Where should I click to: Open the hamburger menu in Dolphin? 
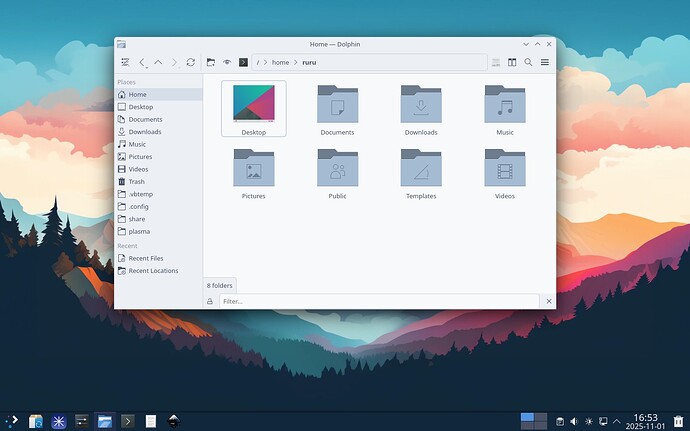(x=545, y=62)
